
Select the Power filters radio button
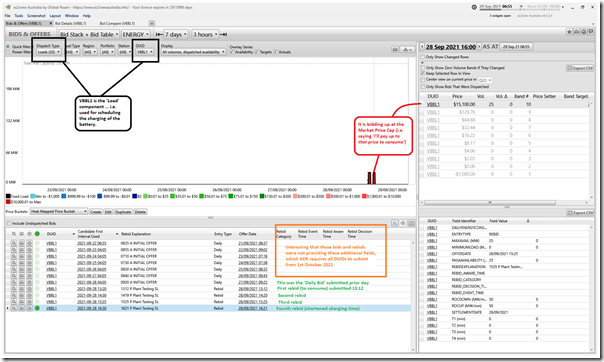(x=8, y=52)
